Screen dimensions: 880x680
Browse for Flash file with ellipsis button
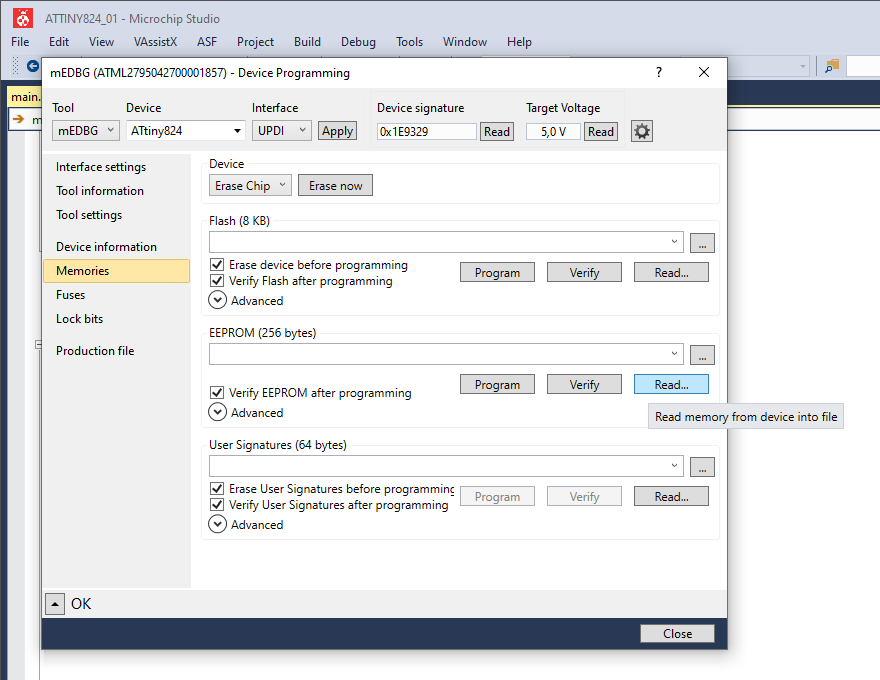[x=702, y=243]
